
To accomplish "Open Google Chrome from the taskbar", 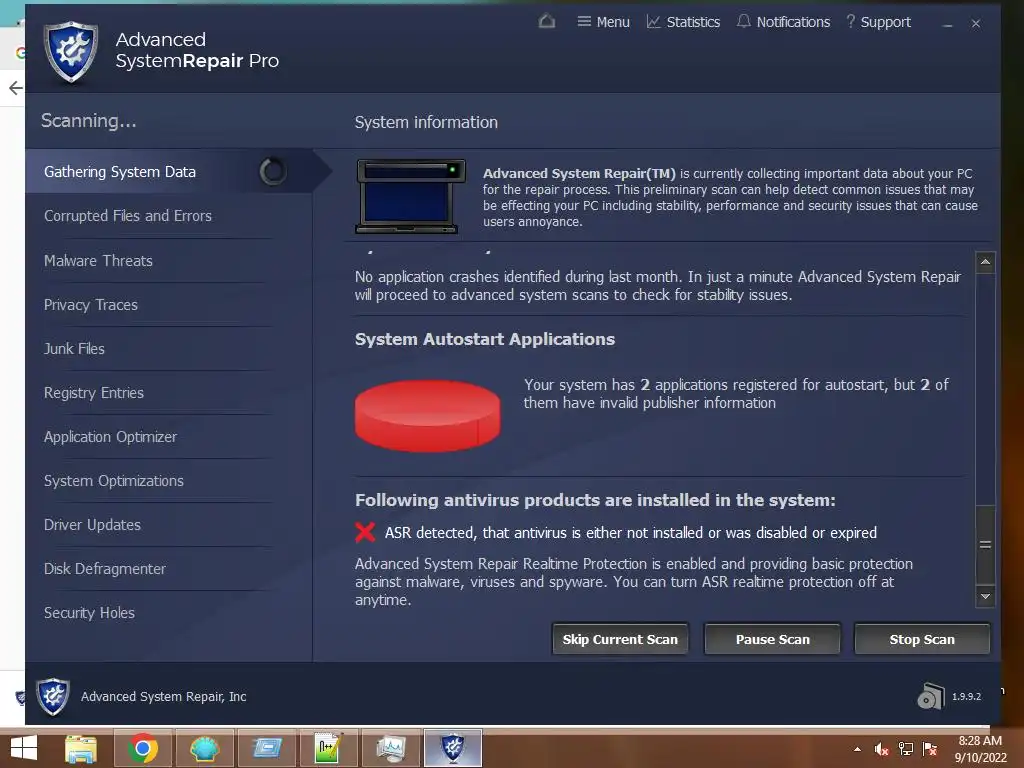I will [x=143, y=748].
